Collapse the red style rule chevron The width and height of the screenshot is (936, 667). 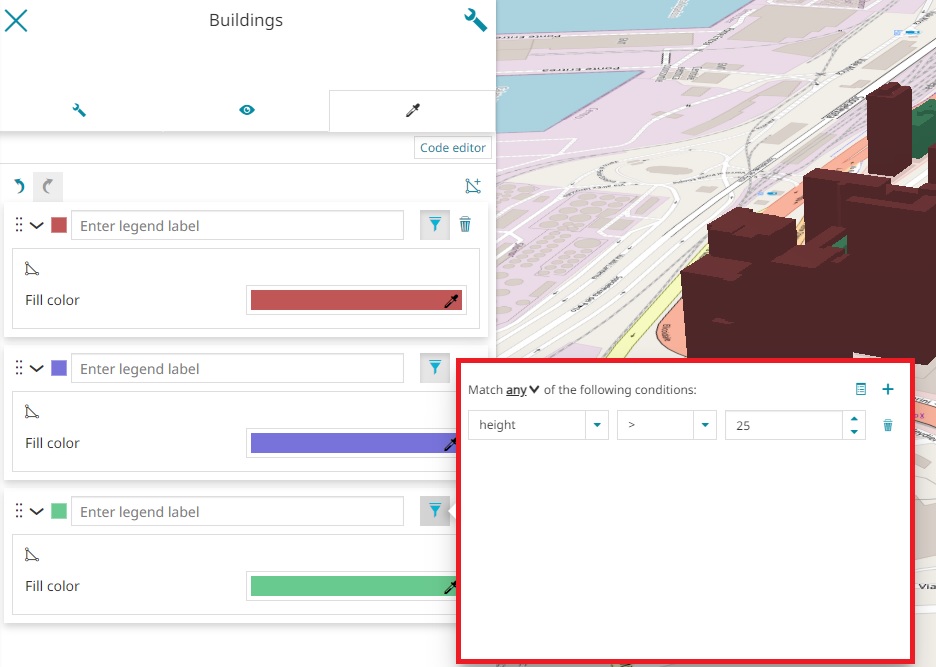(x=37, y=225)
